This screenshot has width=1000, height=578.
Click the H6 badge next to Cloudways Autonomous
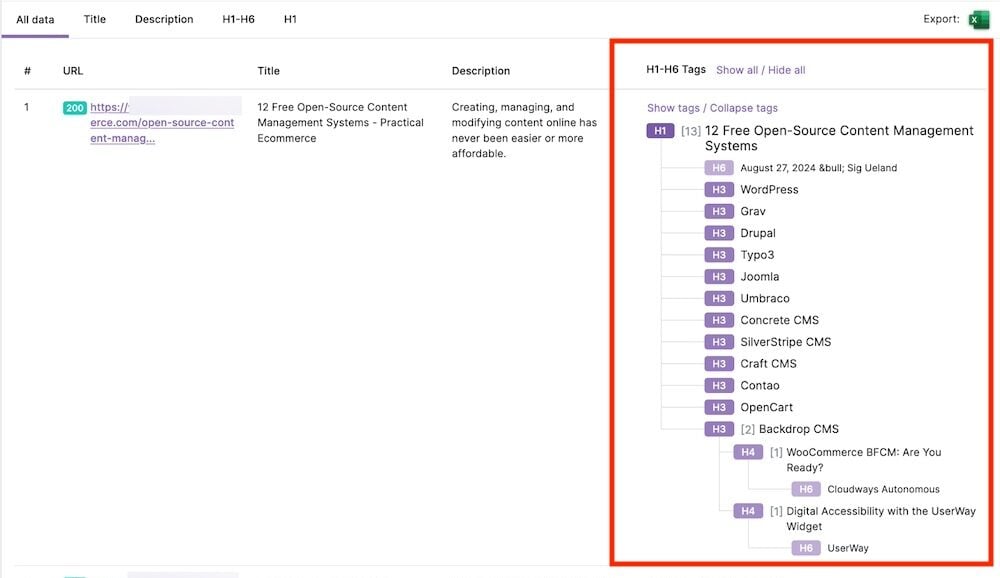(806, 490)
